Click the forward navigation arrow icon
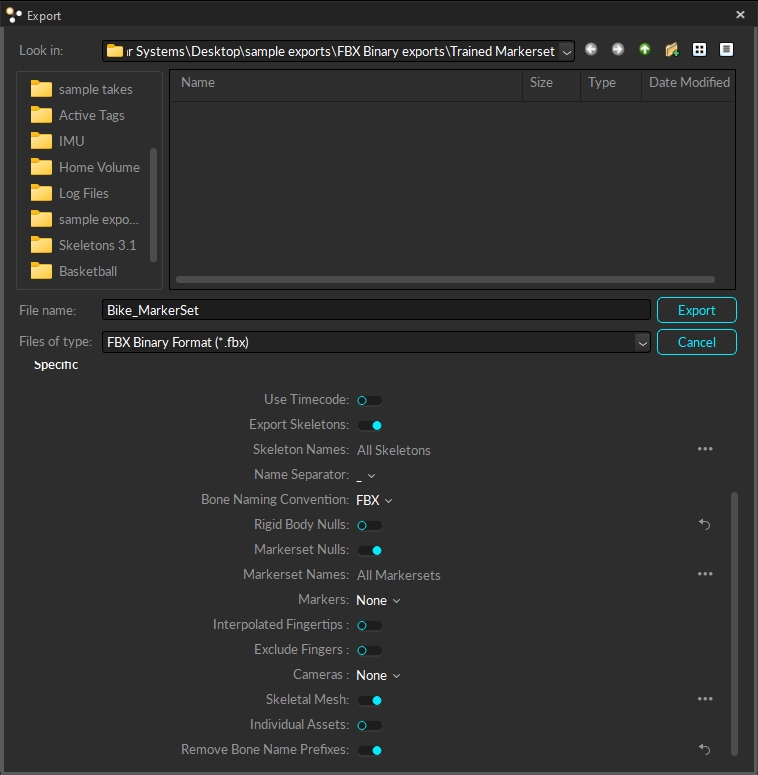The height and width of the screenshot is (775, 758). (618, 49)
